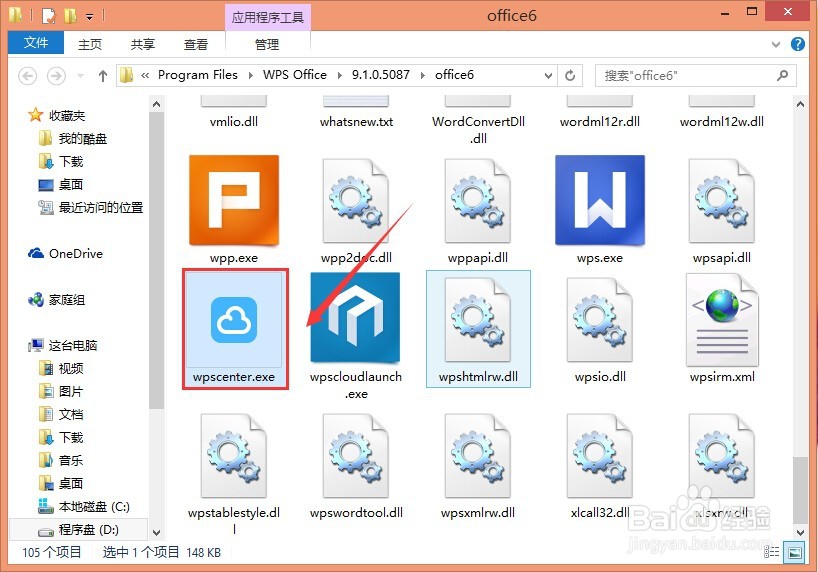
Task: Open 收藏夹 in navigation pane
Action: pos(67,115)
